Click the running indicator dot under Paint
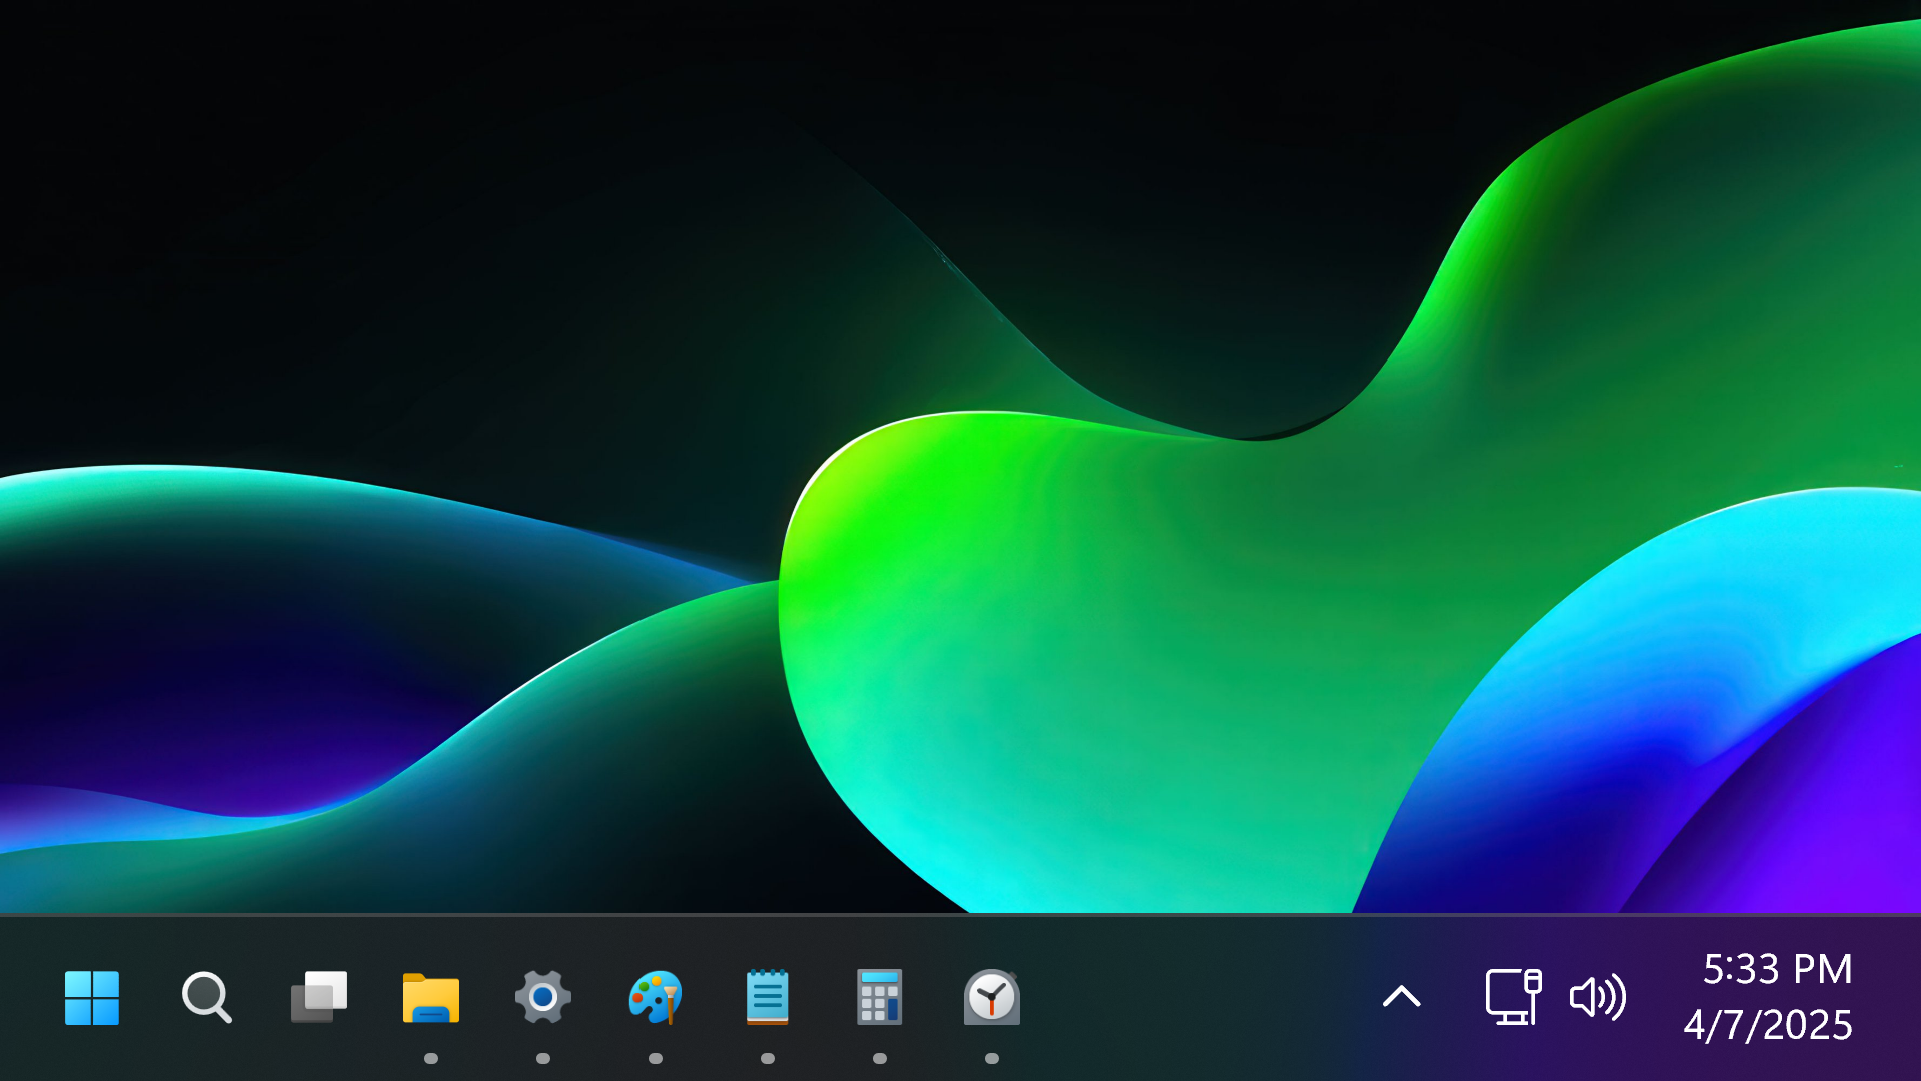Image resolution: width=1921 pixels, height=1081 pixels. (655, 1056)
